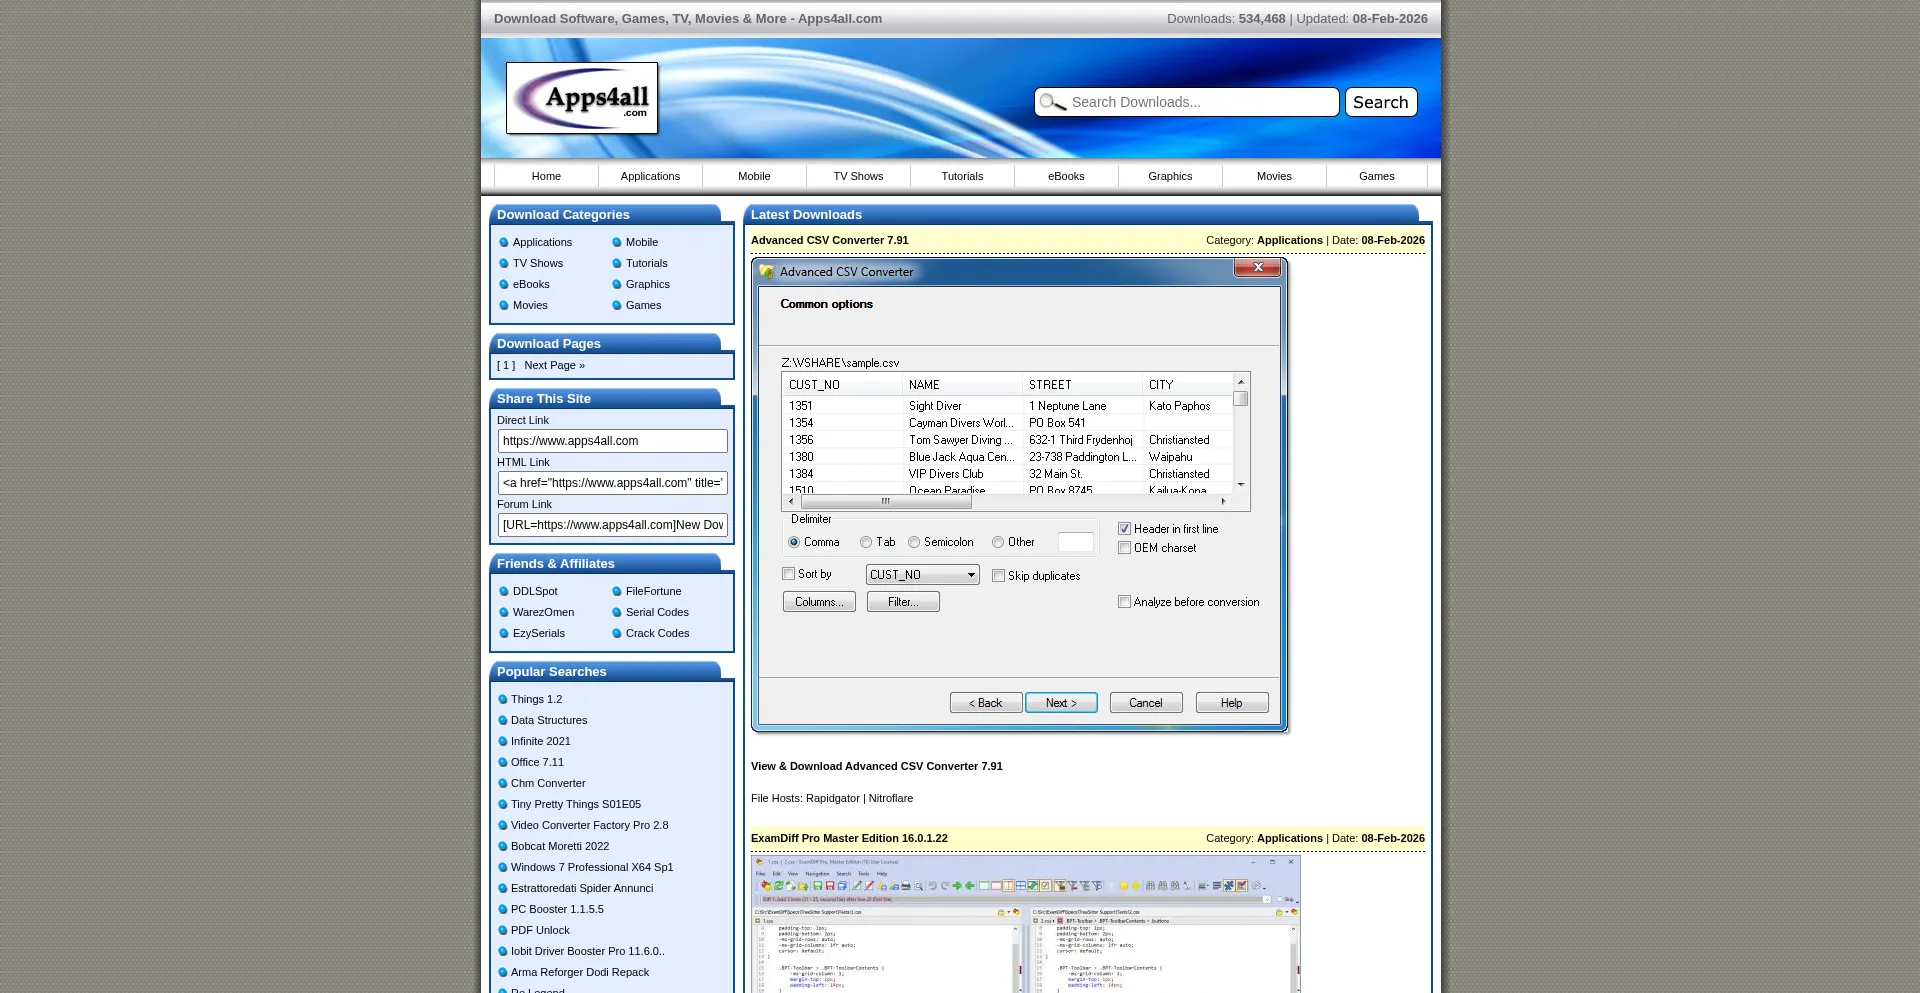Go to Mobile in the top navigation bar
1920x993 pixels.
pyautogui.click(x=754, y=176)
